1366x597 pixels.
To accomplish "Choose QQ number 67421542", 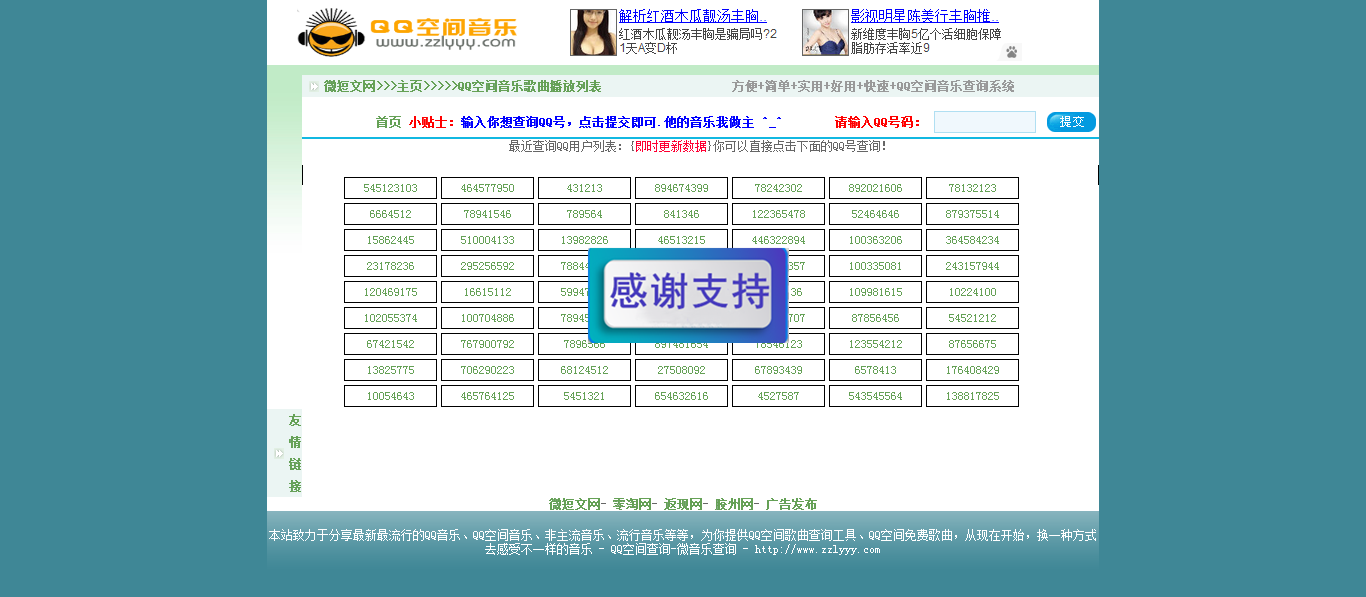I will pyautogui.click(x=390, y=344).
